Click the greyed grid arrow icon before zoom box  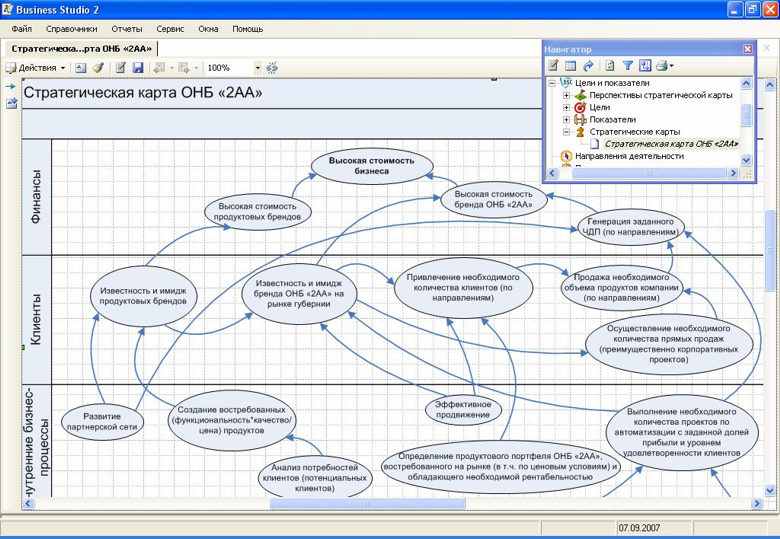click(x=184, y=68)
